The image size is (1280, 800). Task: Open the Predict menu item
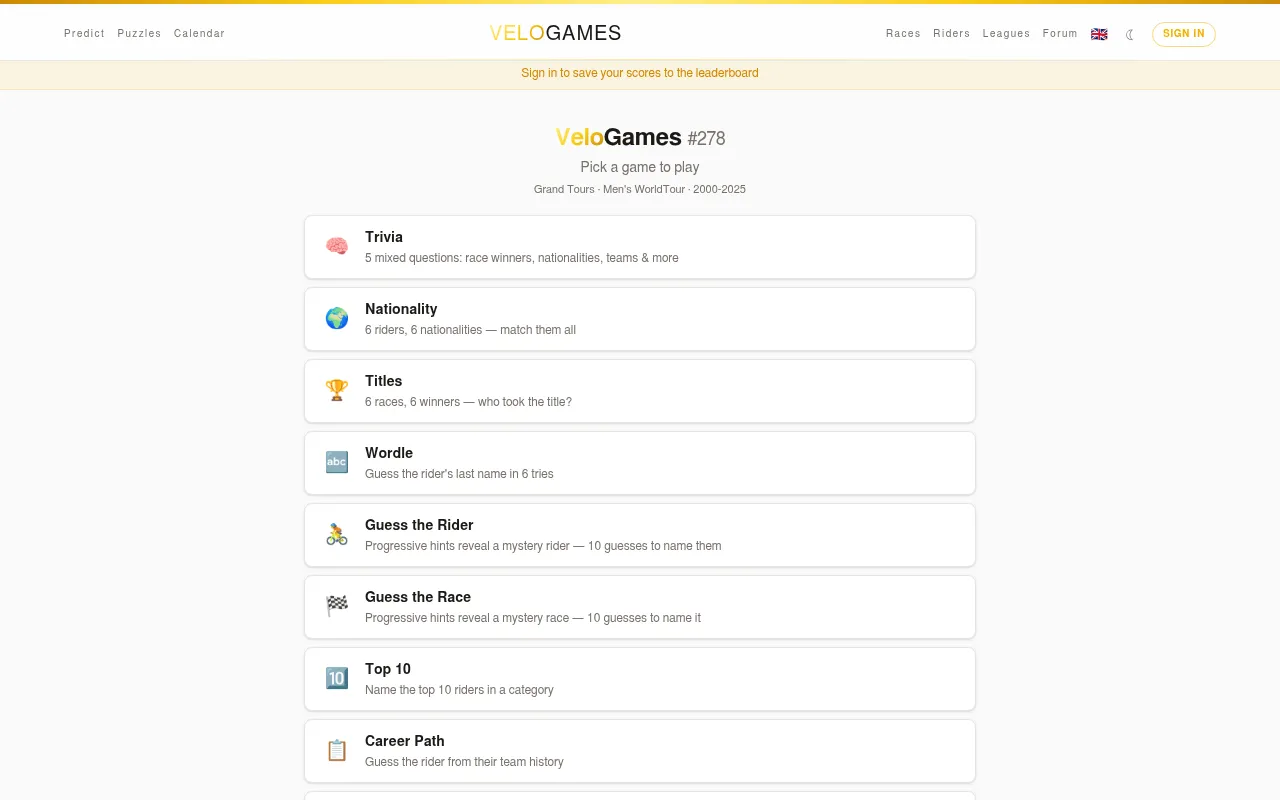click(84, 34)
